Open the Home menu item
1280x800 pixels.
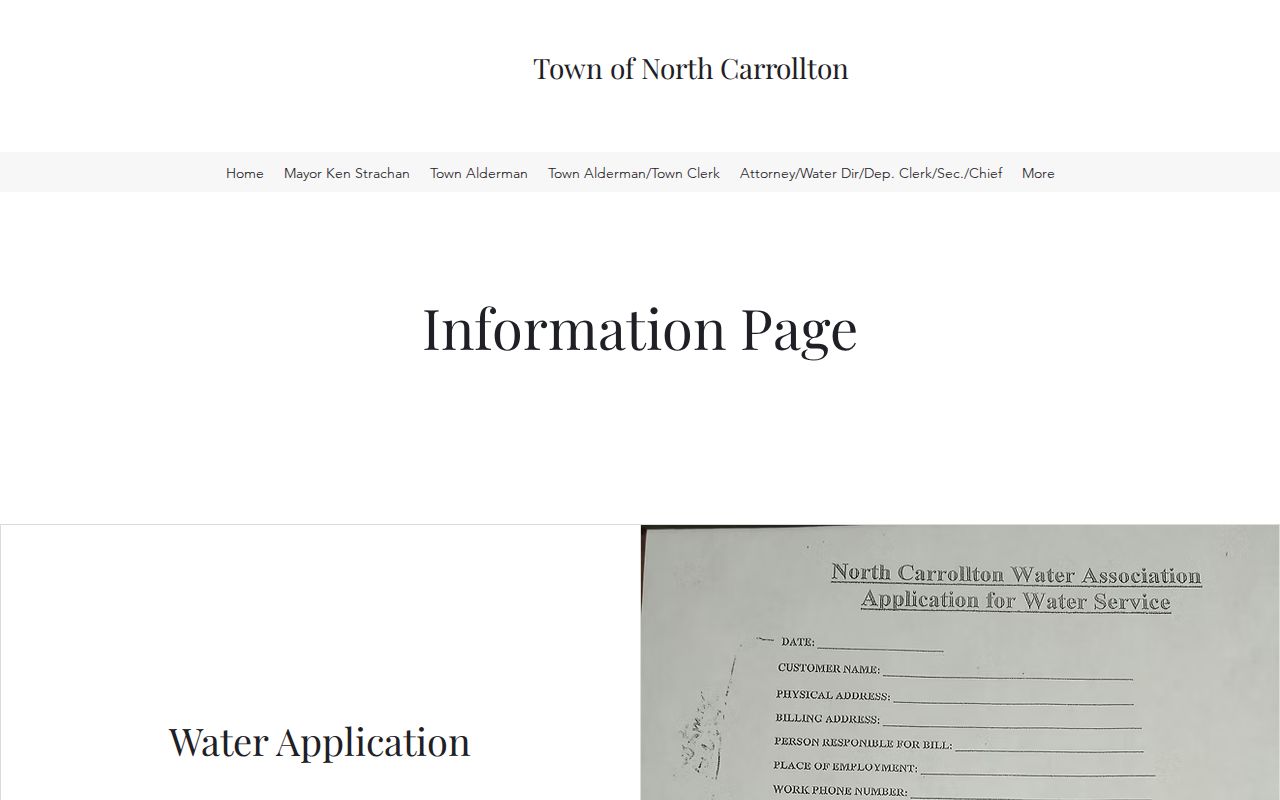tap(245, 173)
